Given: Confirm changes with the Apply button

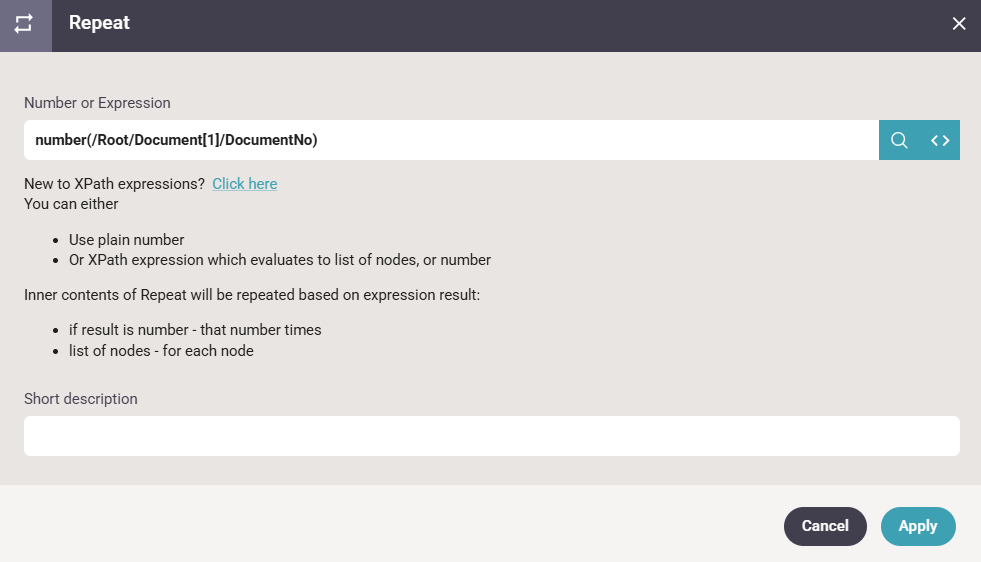Looking at the screenshot, I should [917, 526].
